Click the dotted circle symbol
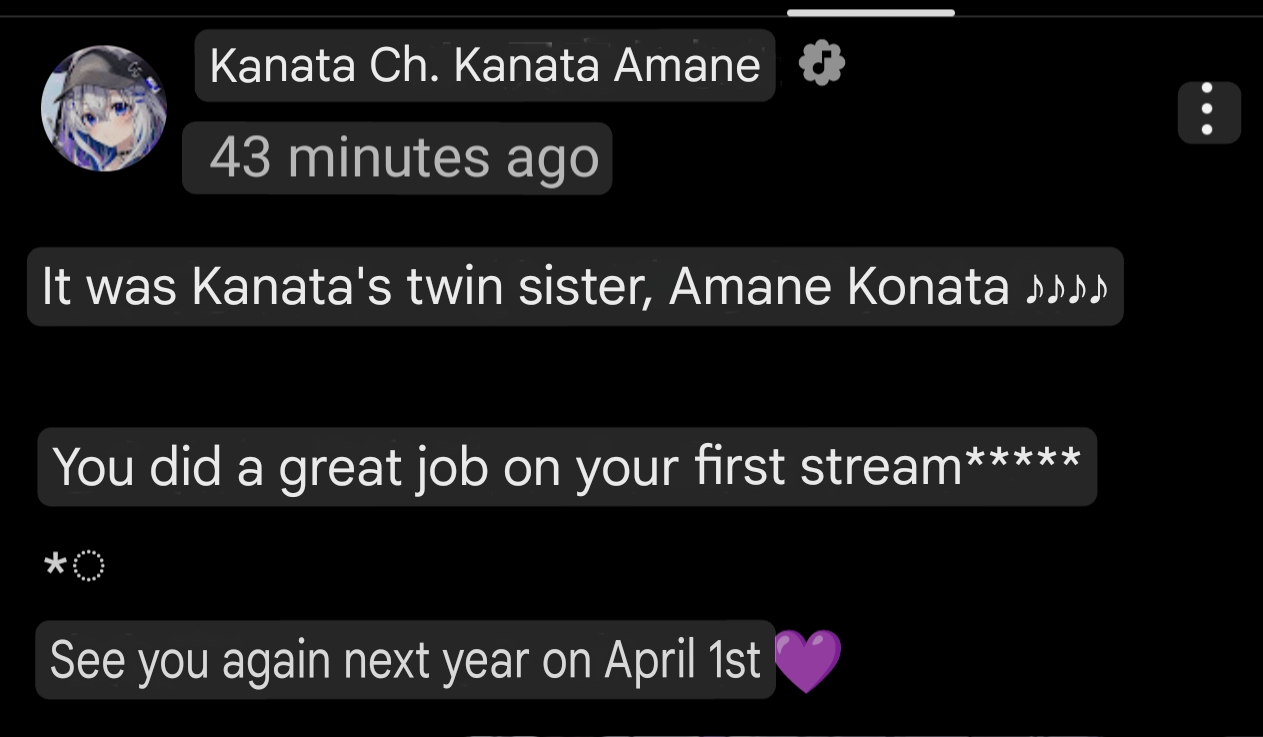Image resolution: width=1263 pixels, height=737 pixels. coord(88,567)
